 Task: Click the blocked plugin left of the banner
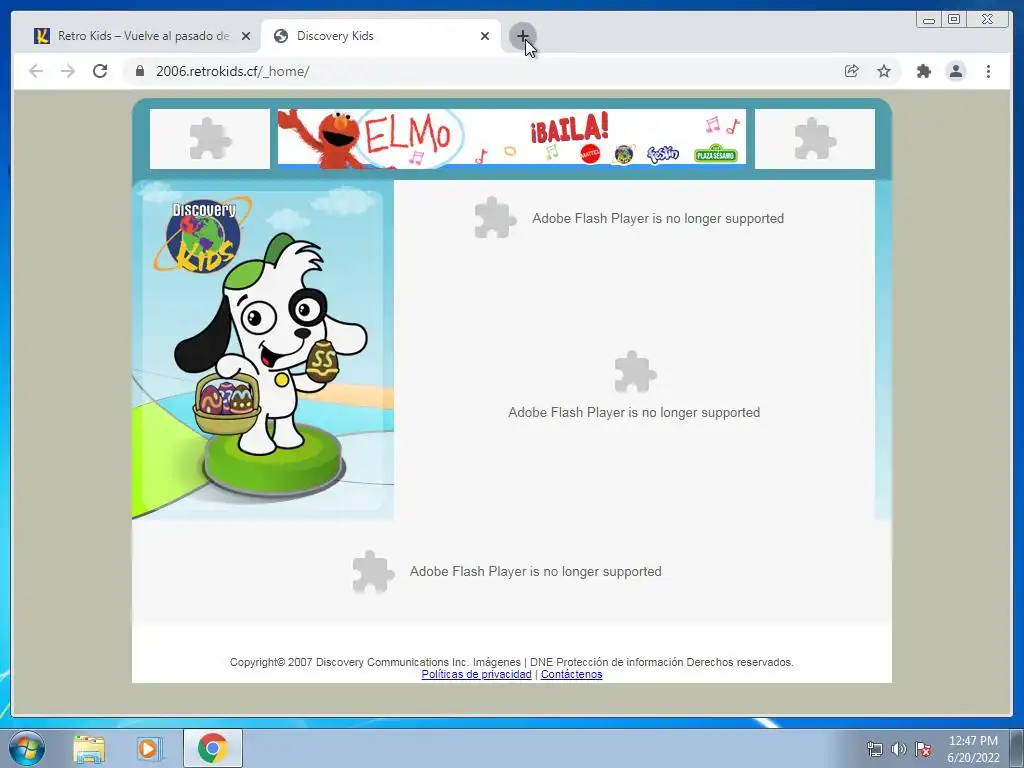coord(210,138)
